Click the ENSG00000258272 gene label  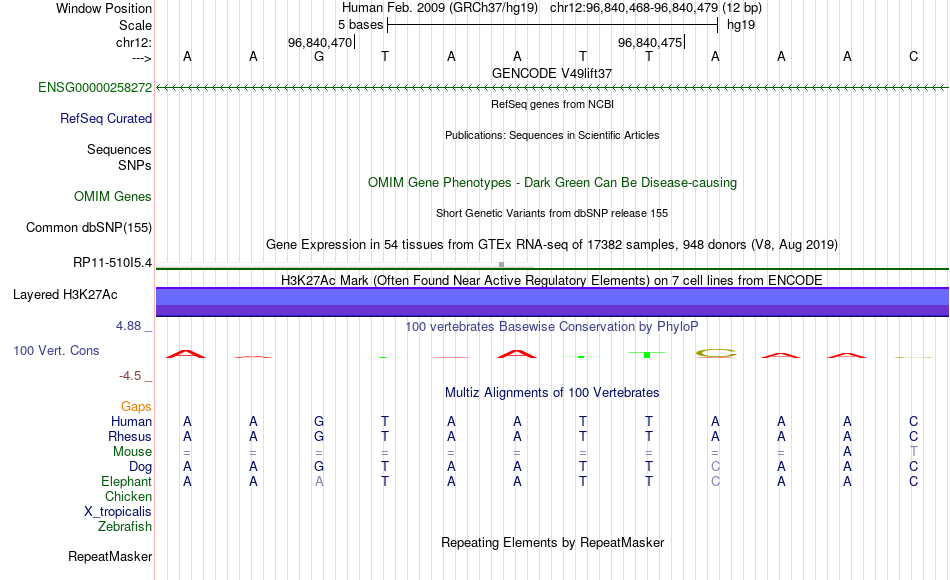coord(95,87)
